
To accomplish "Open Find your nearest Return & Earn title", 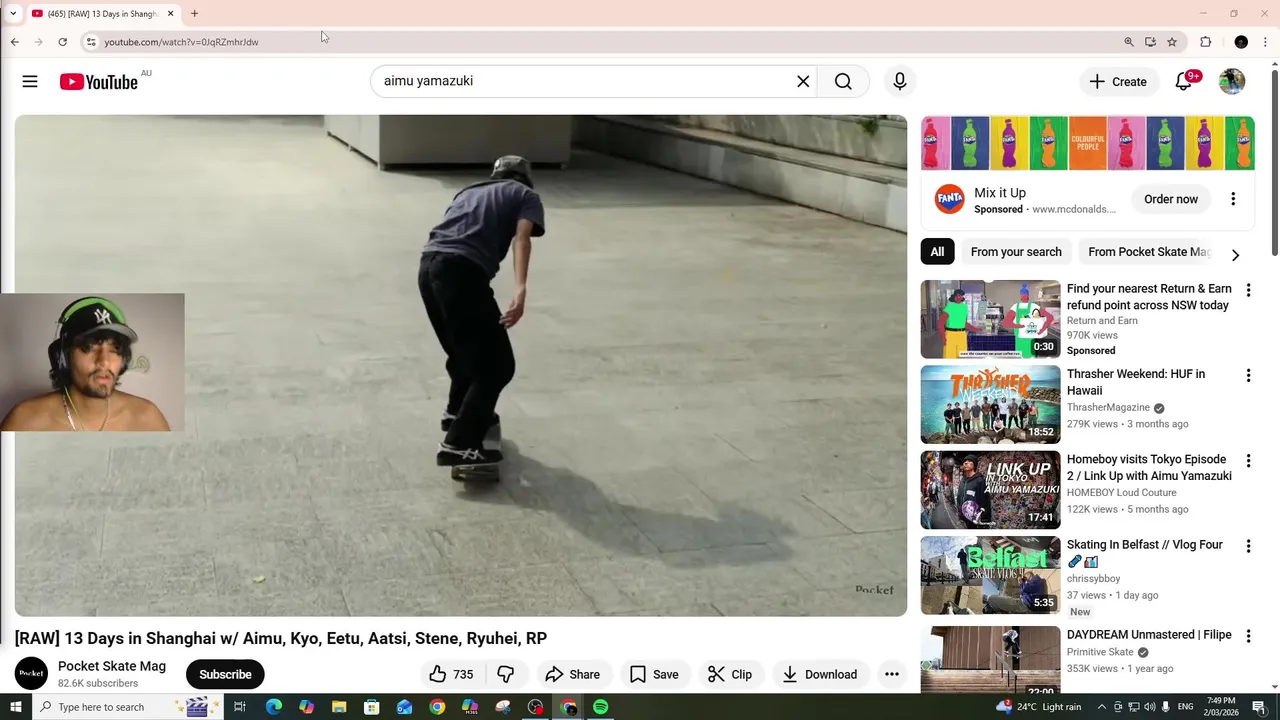I will tap(1149, 297).
